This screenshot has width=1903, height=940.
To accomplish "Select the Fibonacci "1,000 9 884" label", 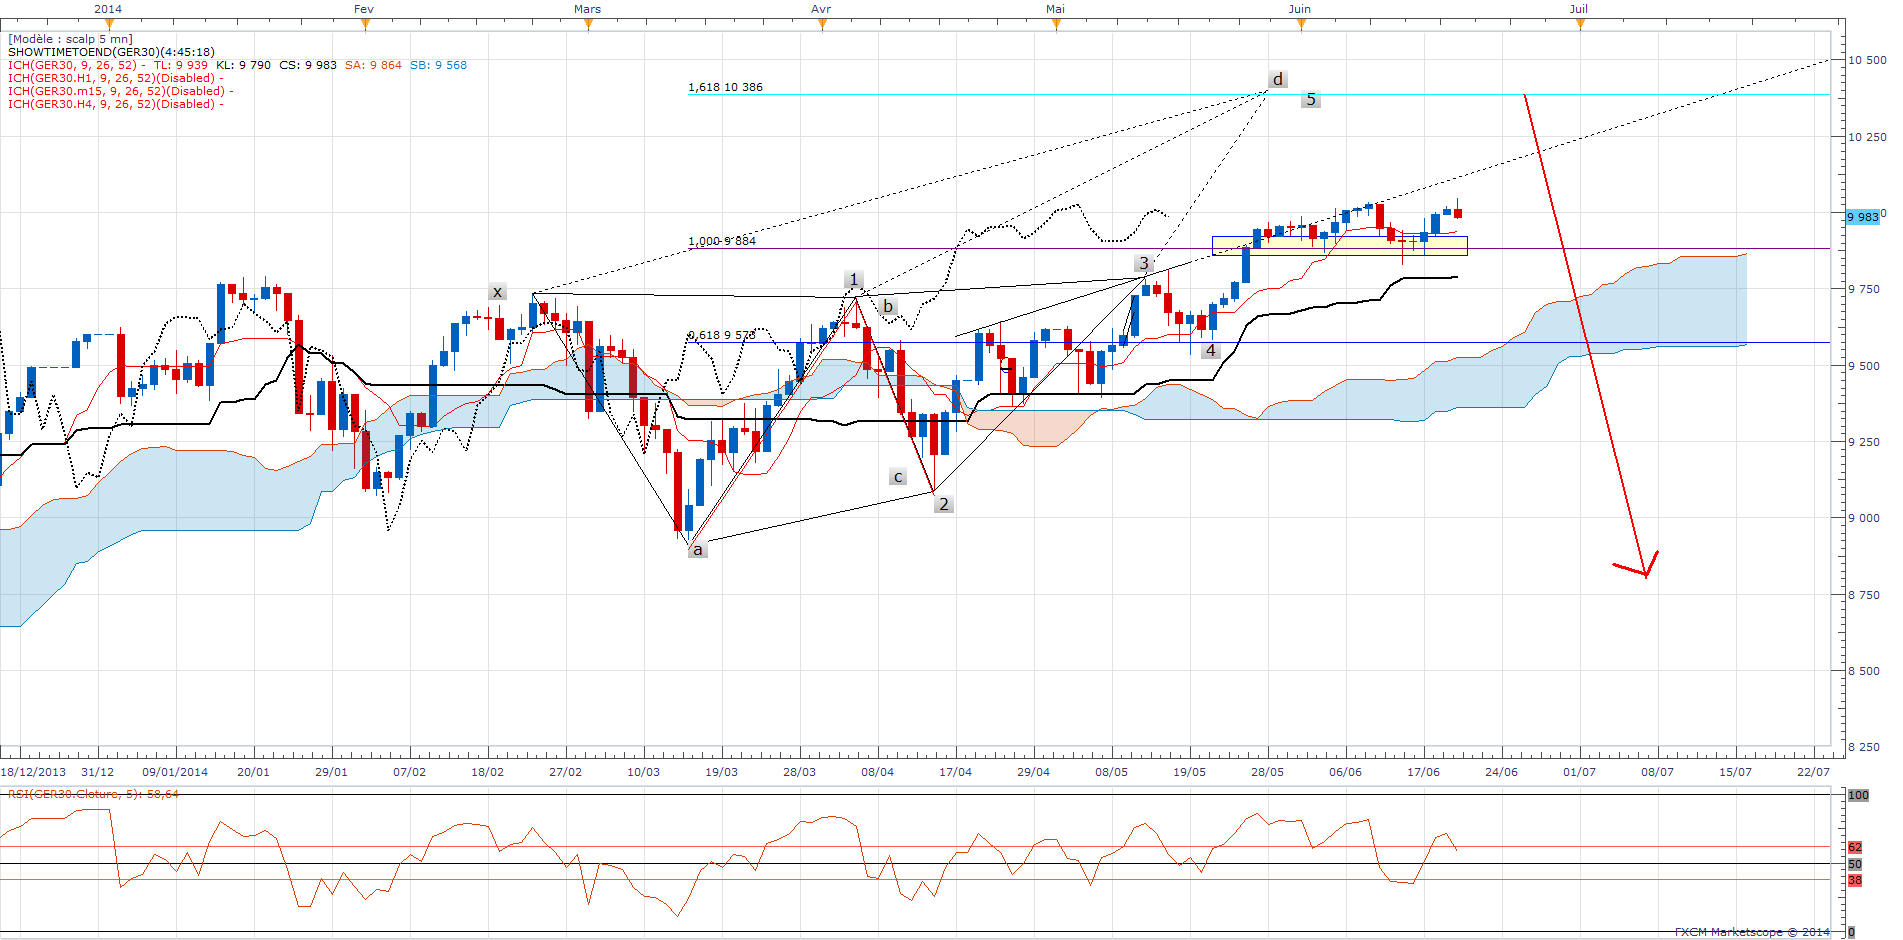I will coord(722,241).
